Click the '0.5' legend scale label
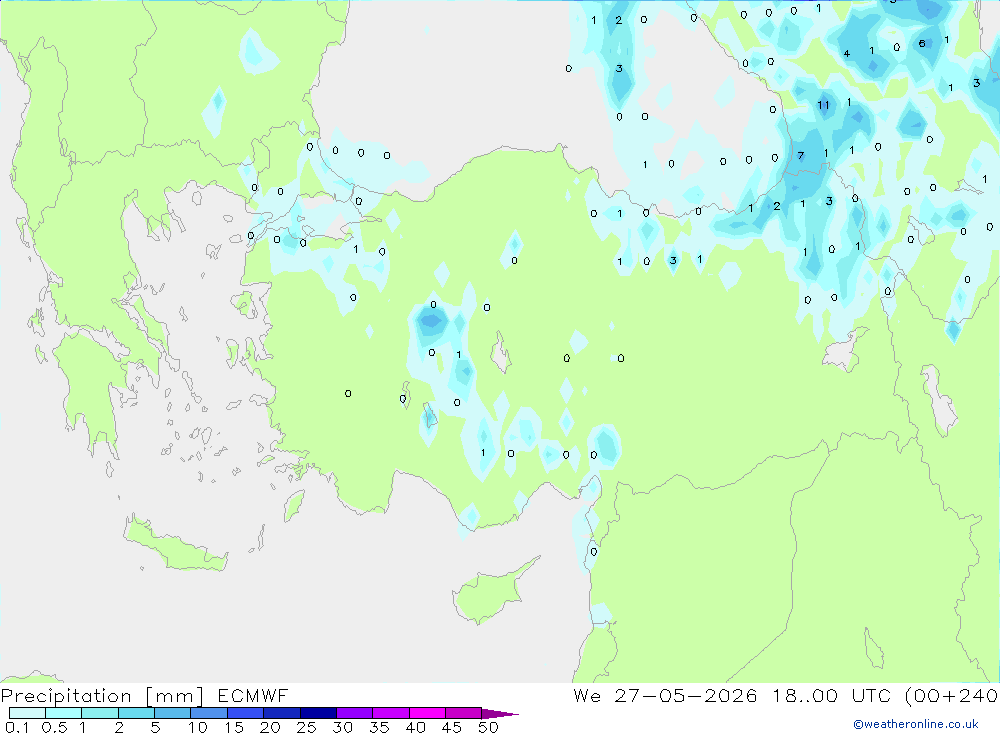 [54, 727]
